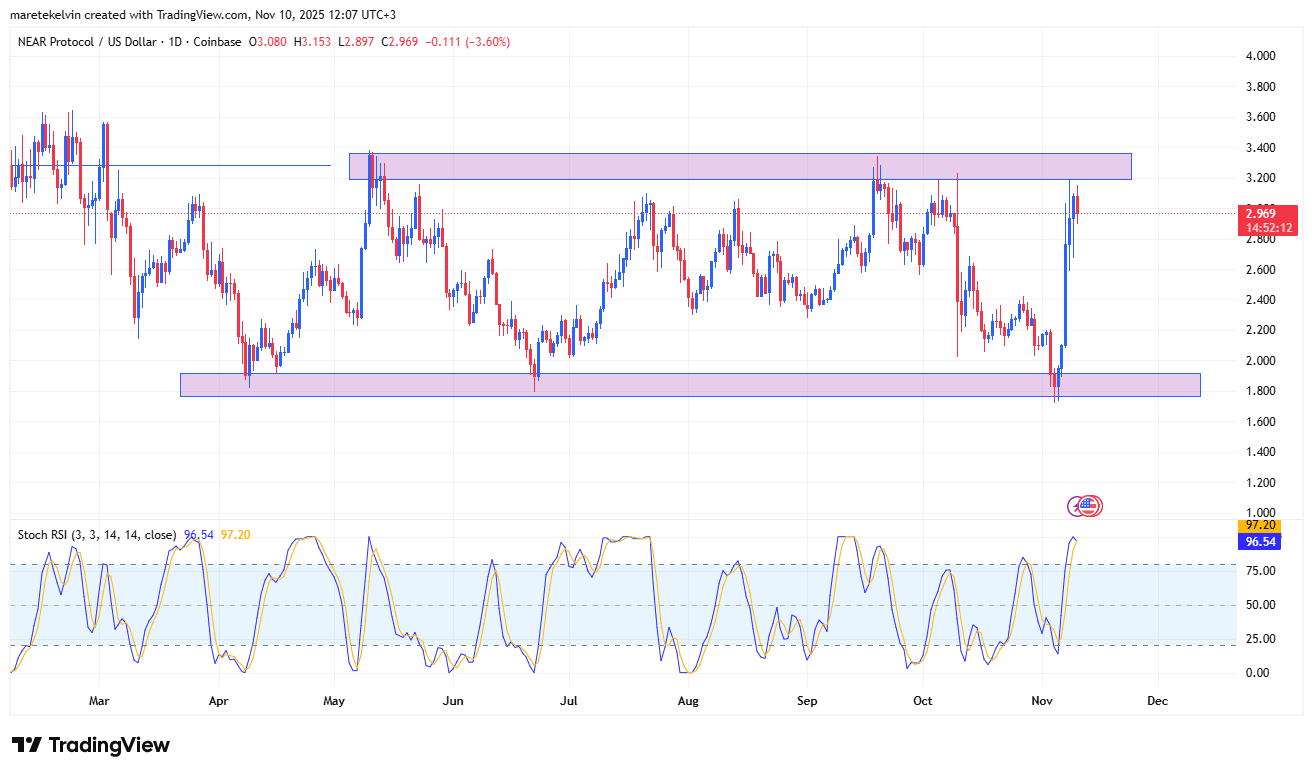The width and height of the screenshot is (1313, 775).
Task: Select the Jul label on the date axis
Action: coord(568,701)
